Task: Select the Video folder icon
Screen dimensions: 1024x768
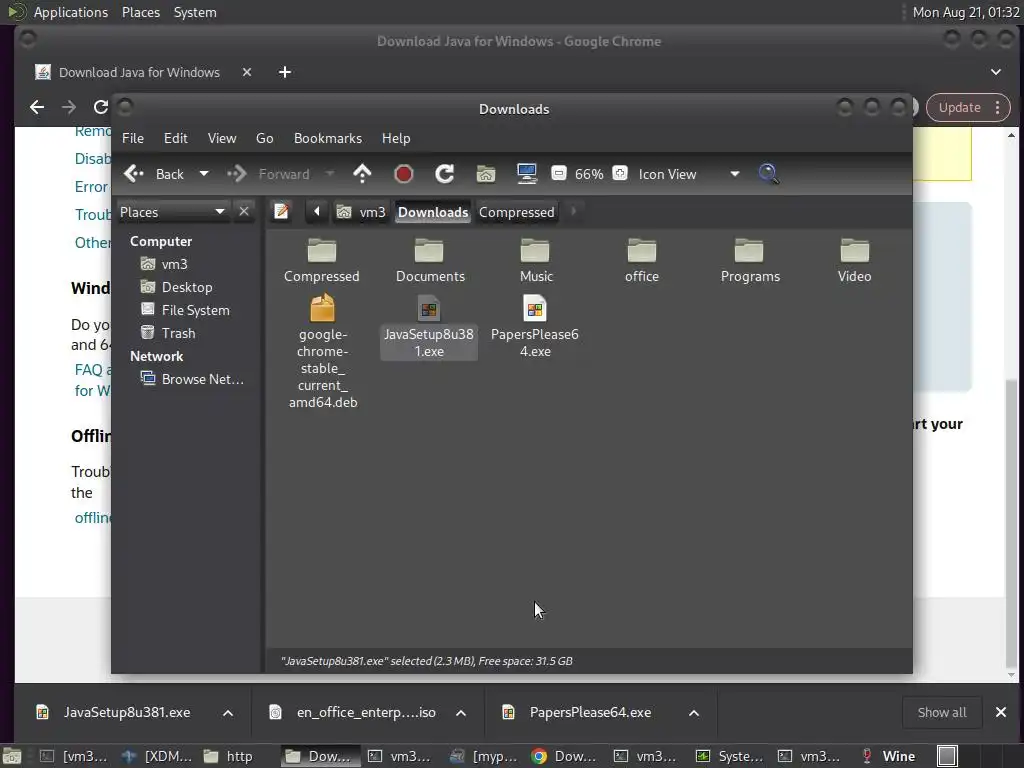Action: point(855,251)
